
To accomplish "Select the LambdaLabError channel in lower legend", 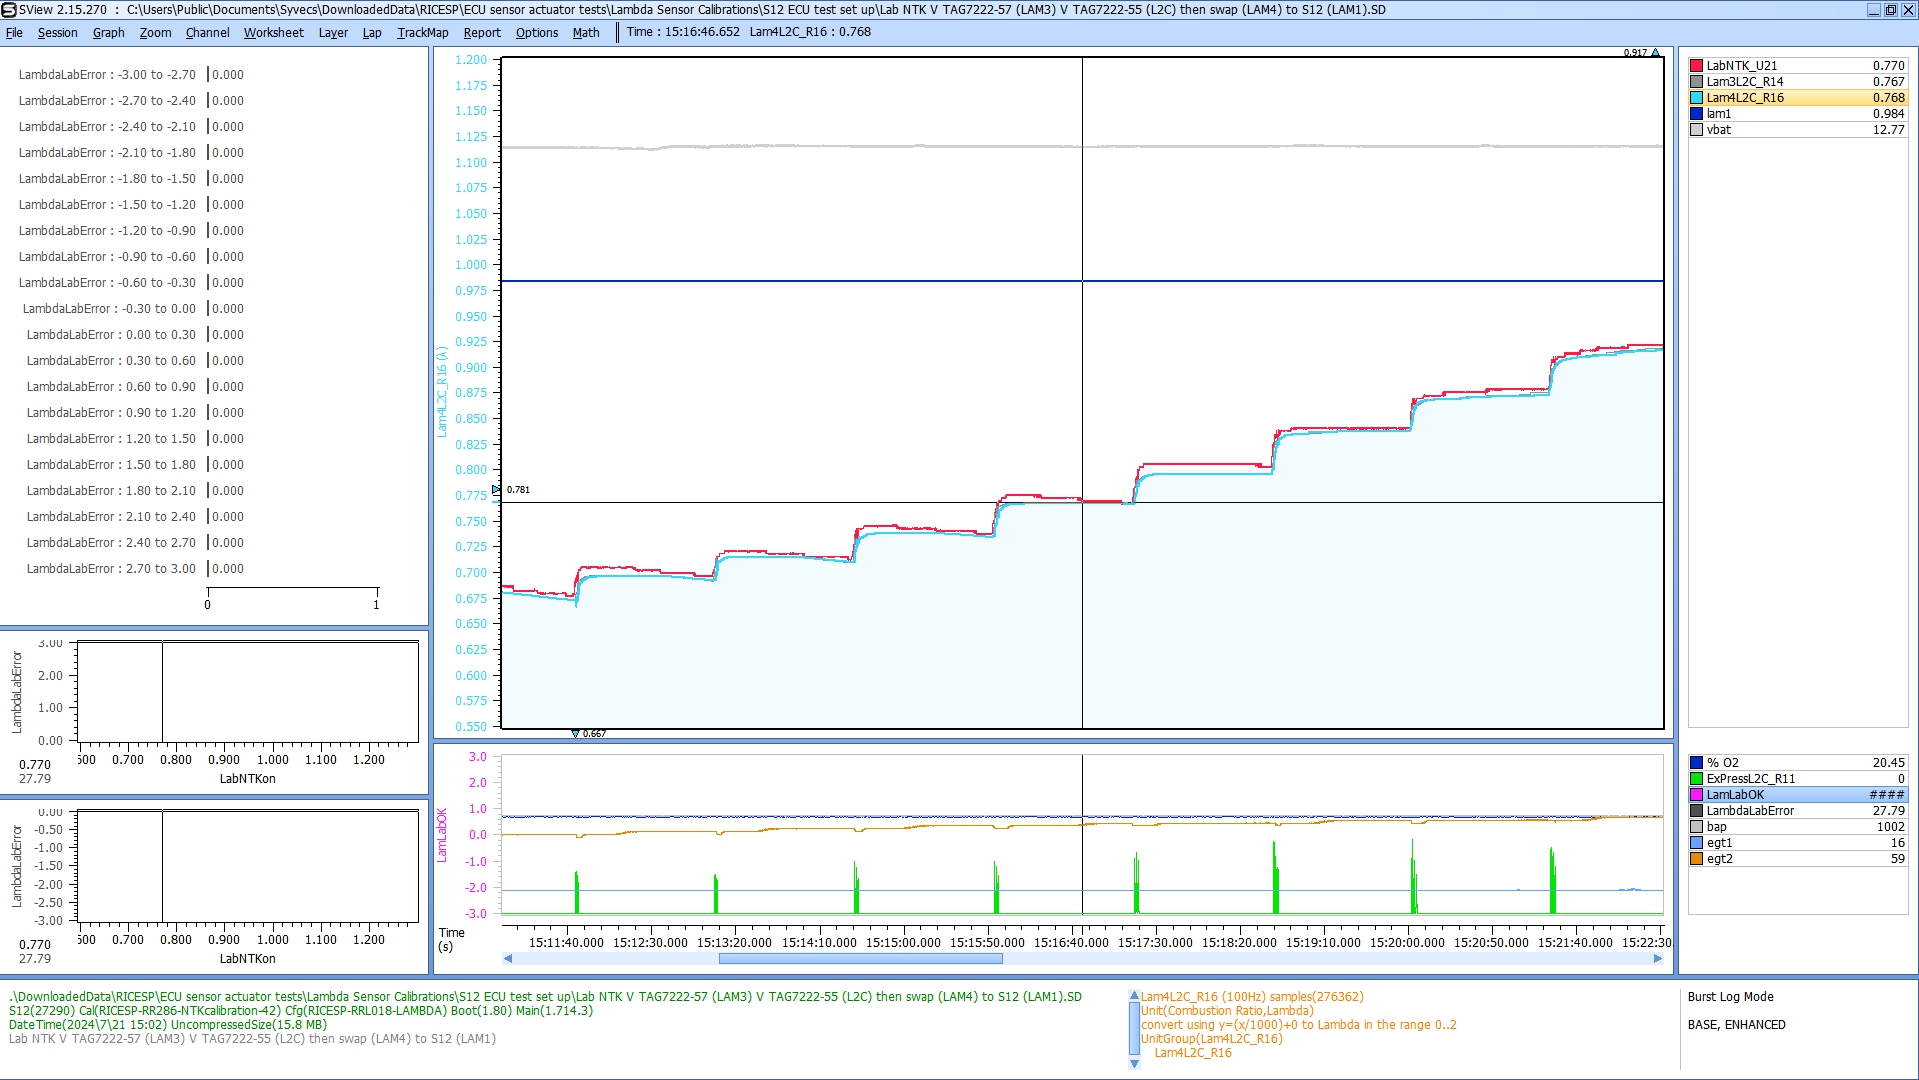I will (1749, 811).
